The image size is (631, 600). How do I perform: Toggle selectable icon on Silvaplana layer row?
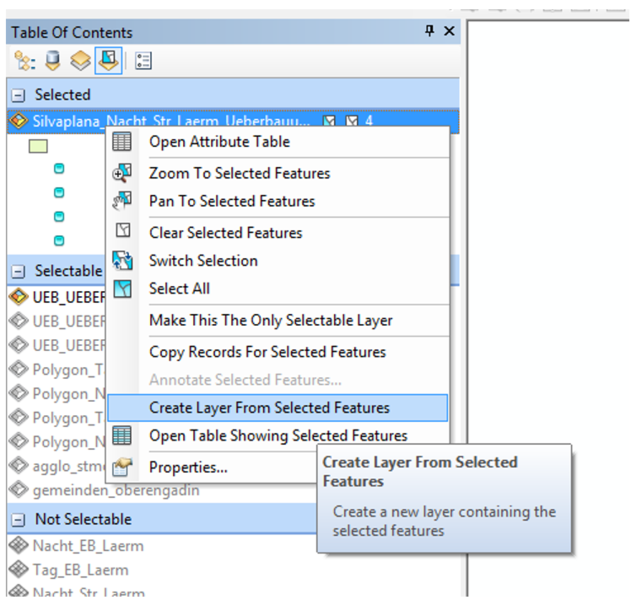(330, 121)
